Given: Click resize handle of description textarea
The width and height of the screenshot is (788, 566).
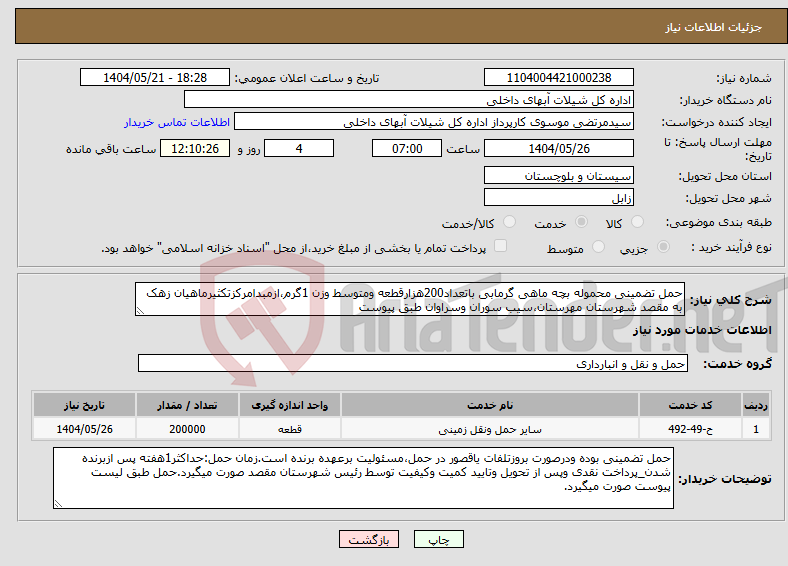Looking at the screenshot, I should (140, 311).
